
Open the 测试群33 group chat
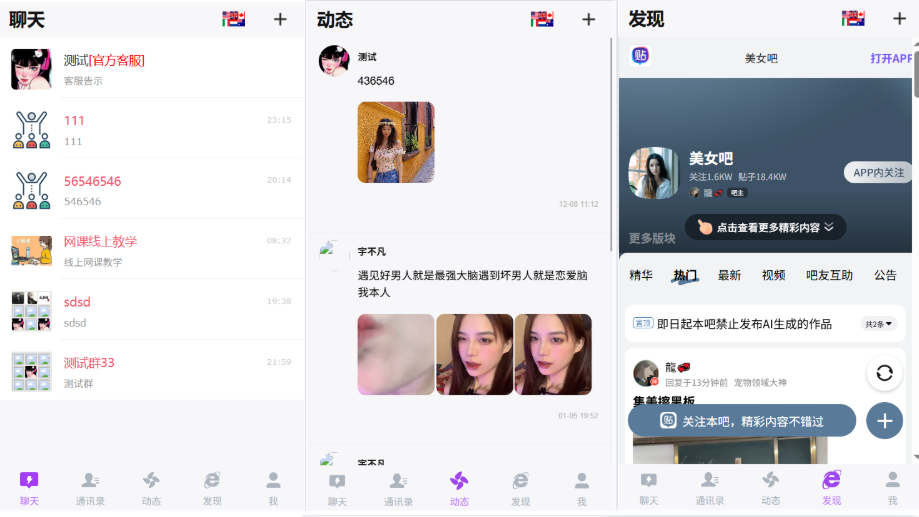point(152,372)
